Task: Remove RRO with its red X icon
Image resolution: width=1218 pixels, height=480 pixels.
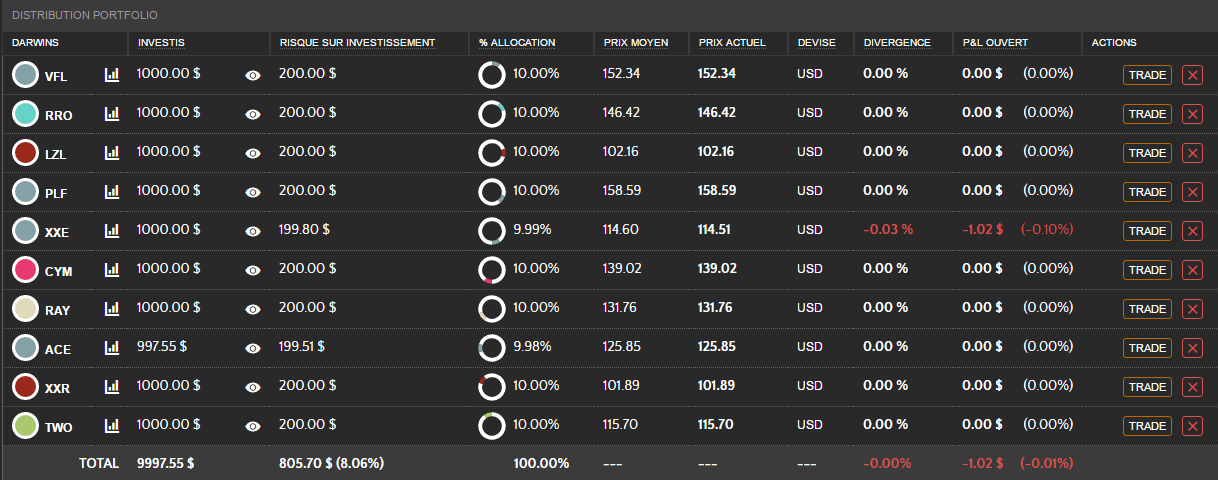Action: (x=1192, y=114)
